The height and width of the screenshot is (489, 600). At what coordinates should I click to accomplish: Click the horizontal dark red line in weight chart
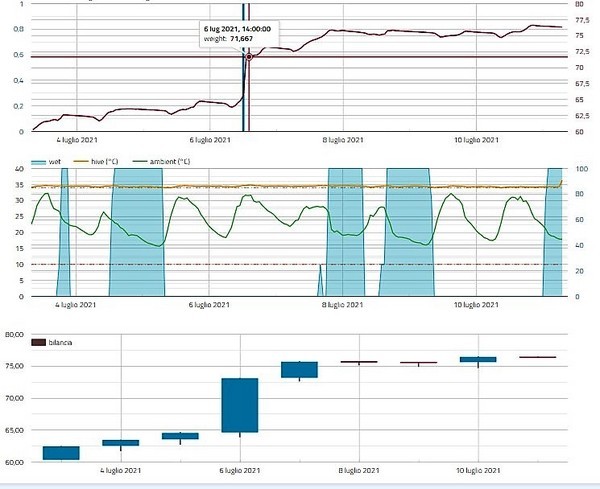[x=400, y=57]
